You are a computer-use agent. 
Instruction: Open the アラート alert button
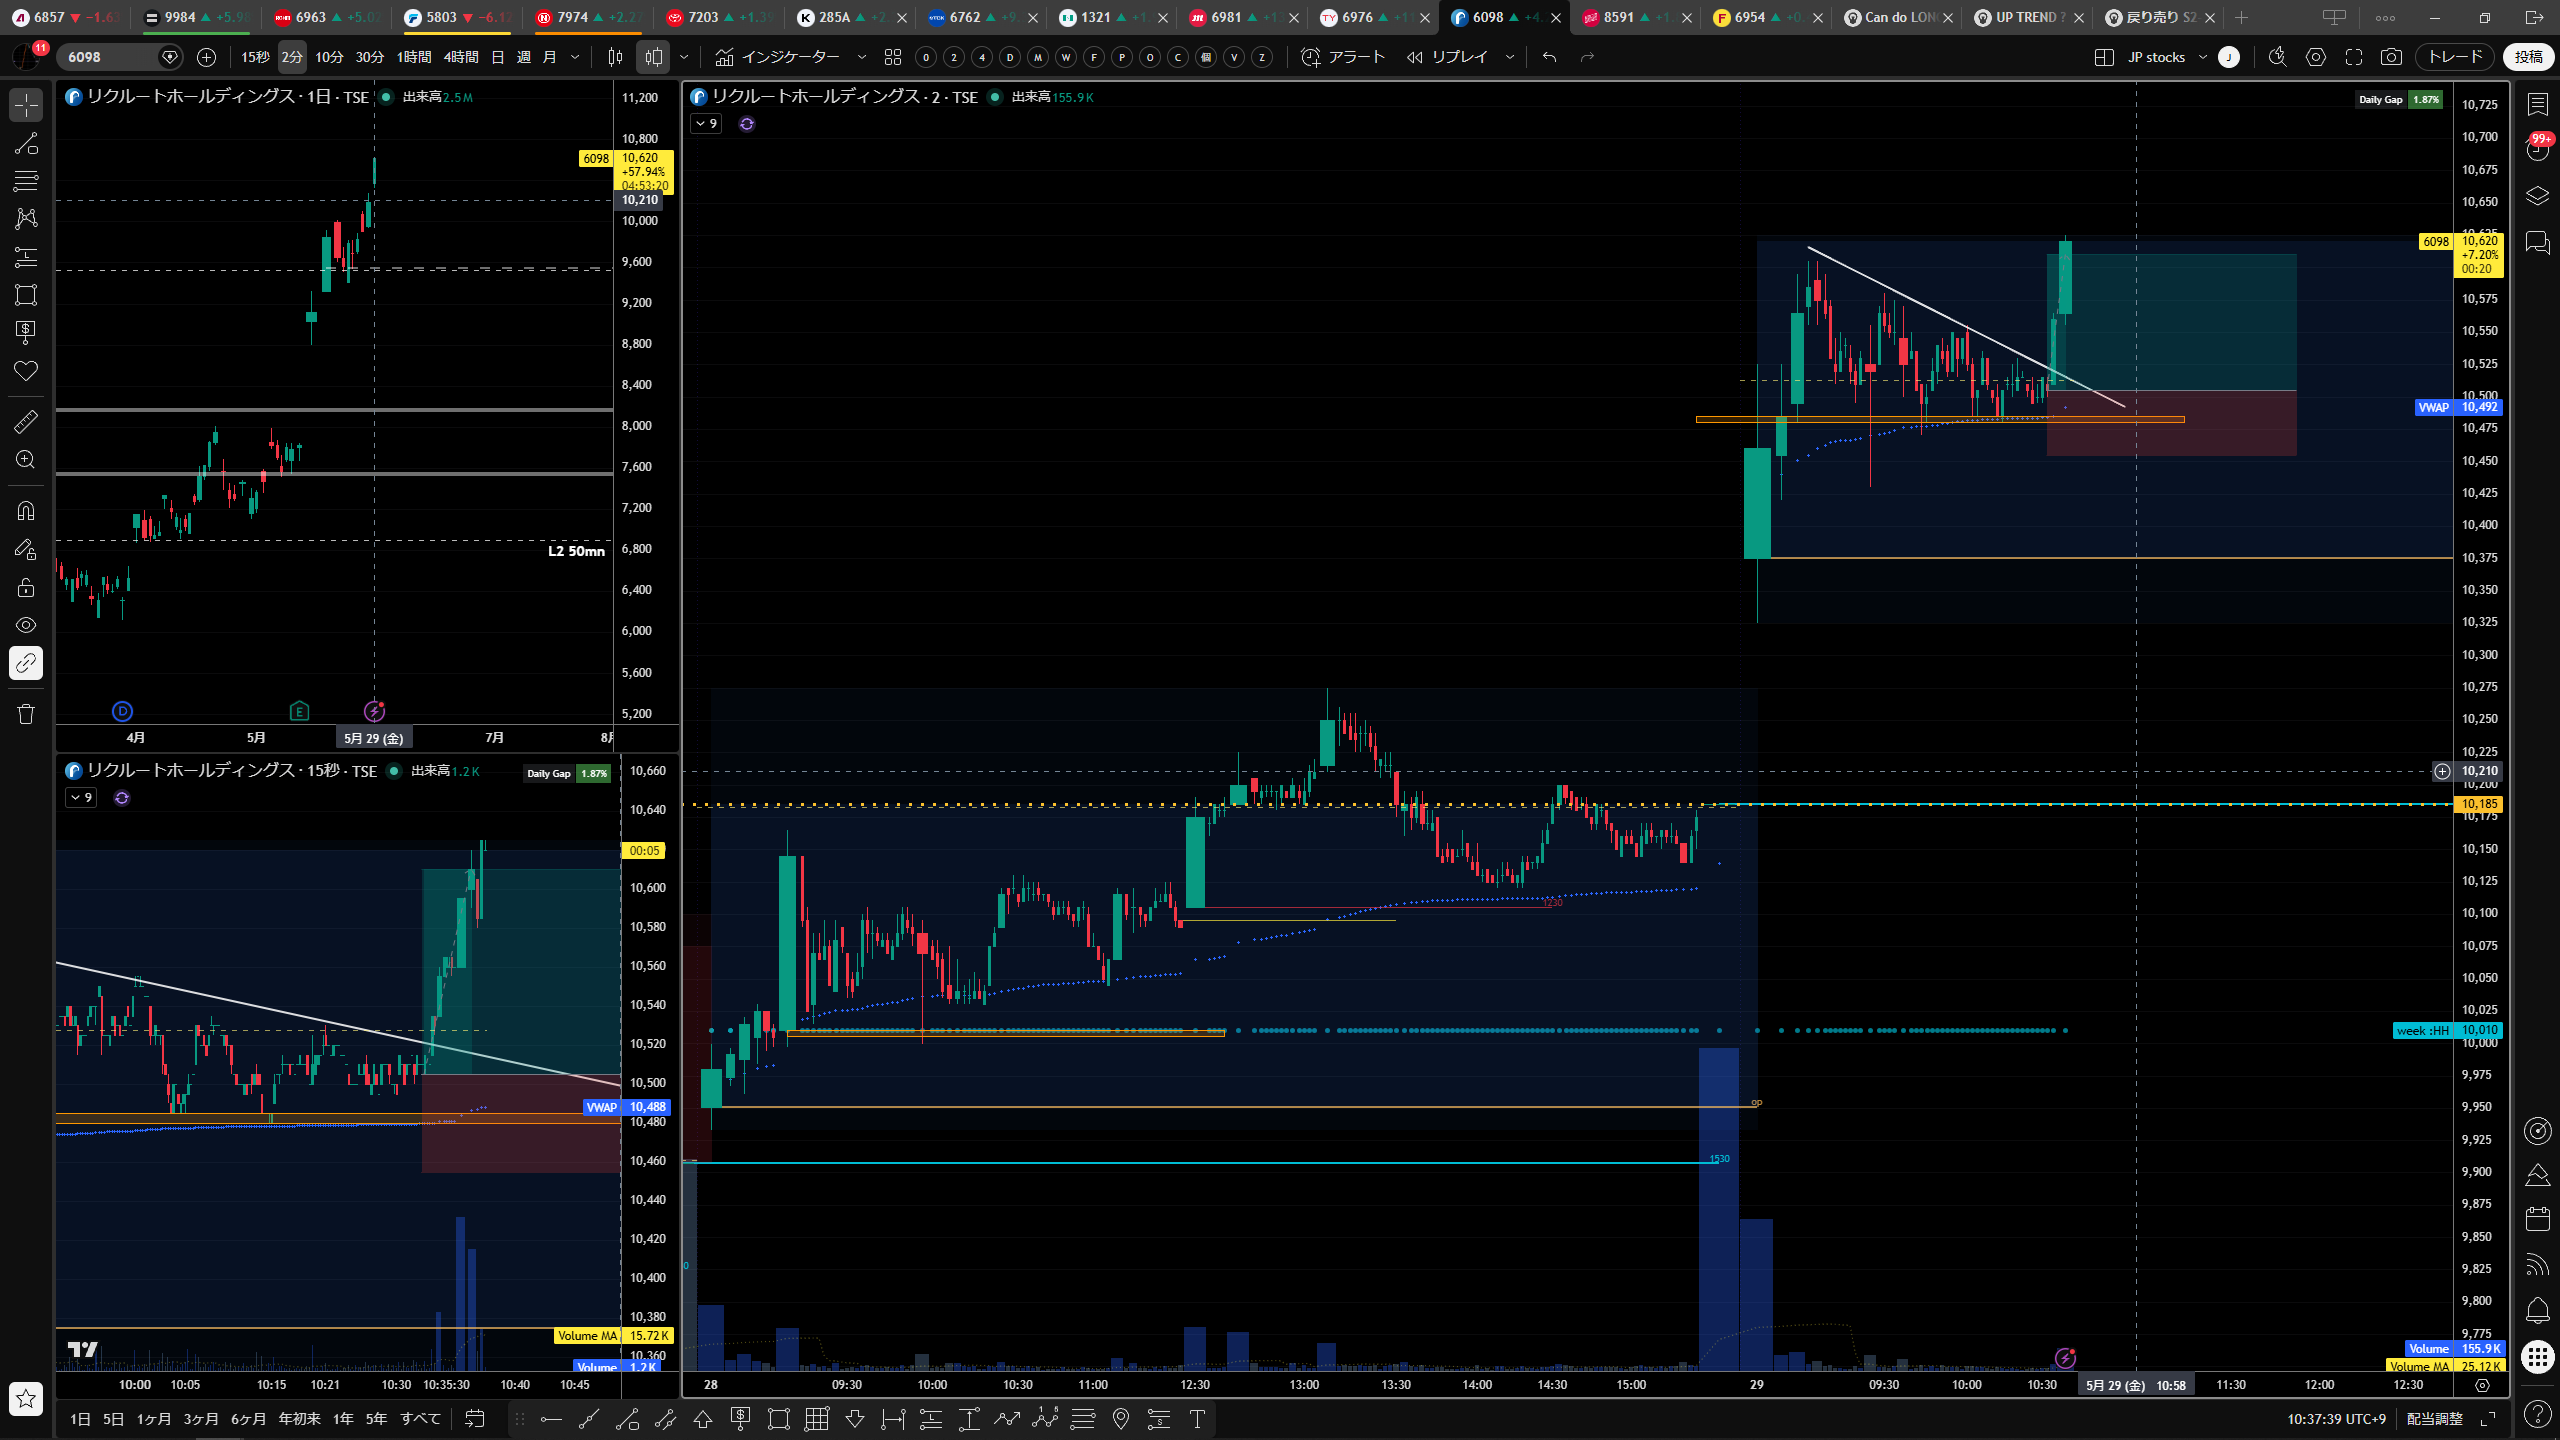pyautogui.click(x=1343, y=57)
